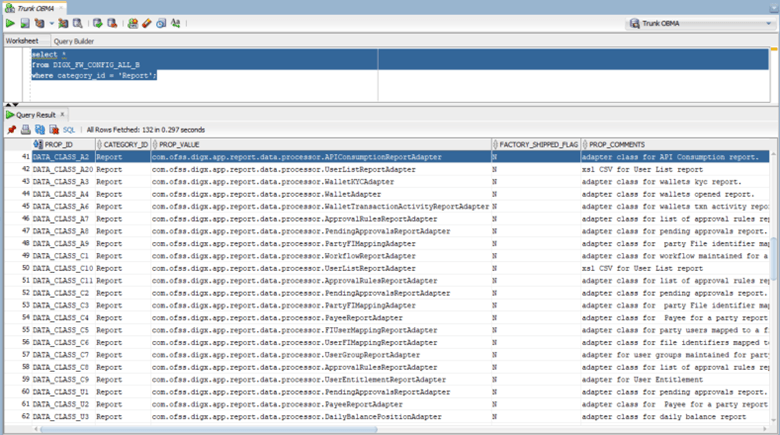Clear the worksheet with eraser icon
Viewport: 780px width, 435px height.
pos(147,23)
